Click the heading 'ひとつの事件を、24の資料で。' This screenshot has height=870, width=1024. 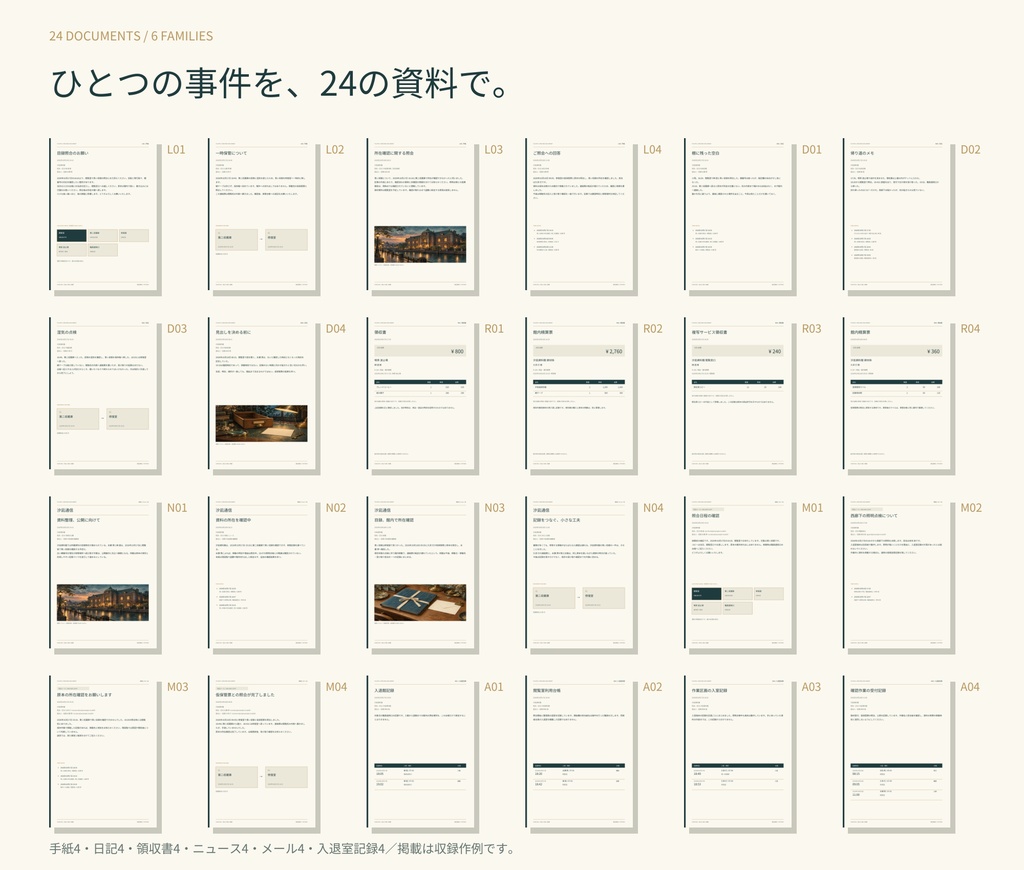[280, 84]
